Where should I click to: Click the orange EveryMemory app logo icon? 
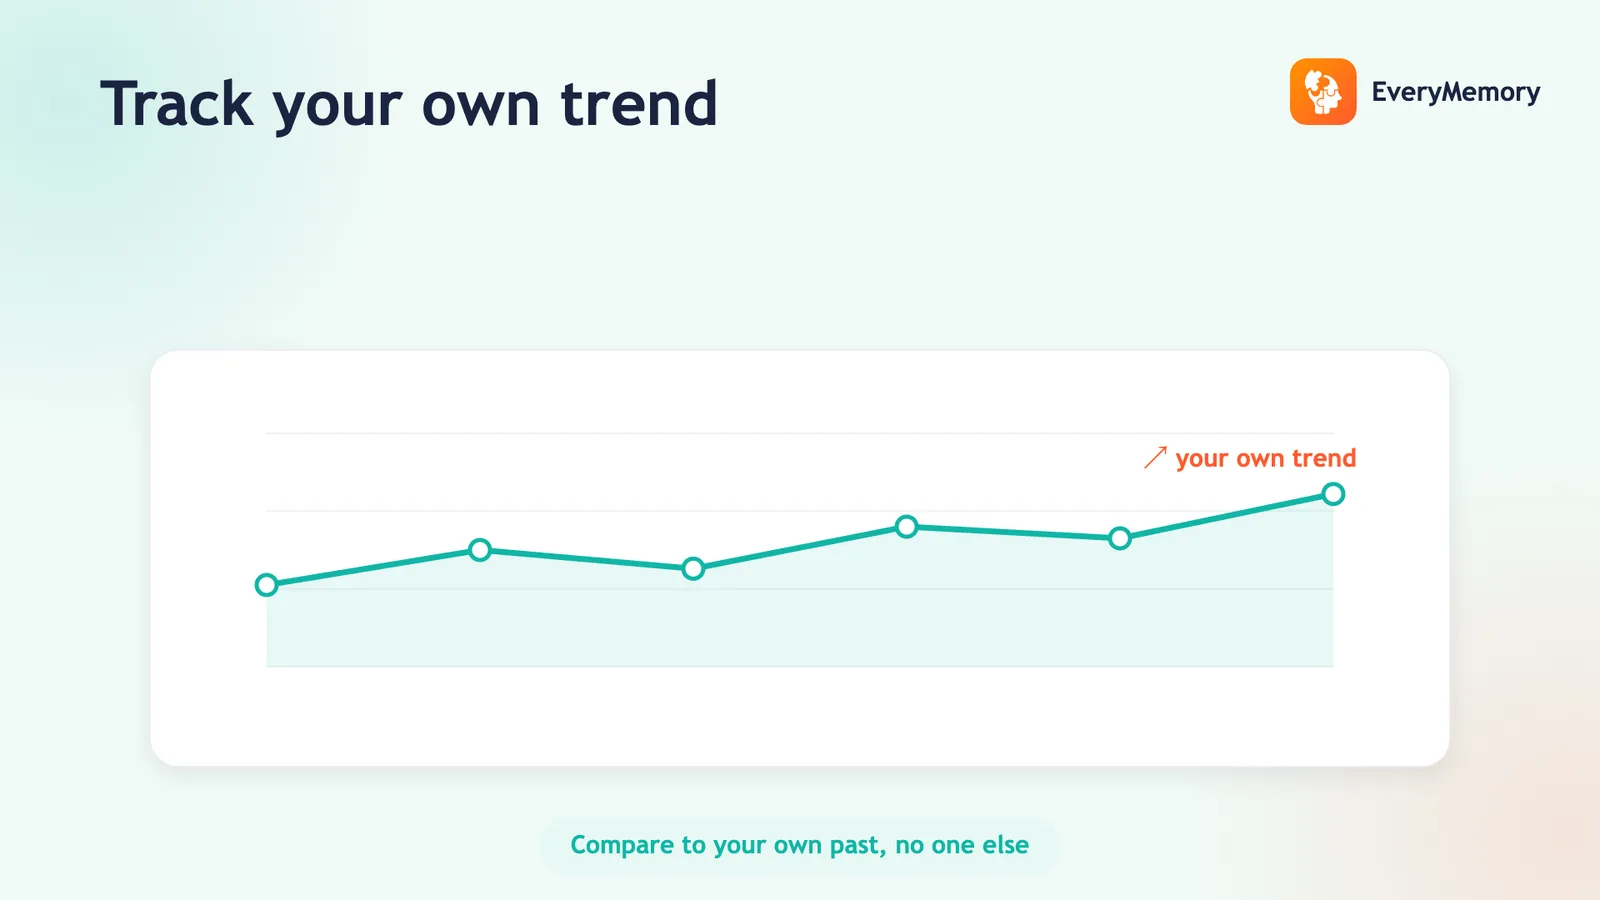1323,92
